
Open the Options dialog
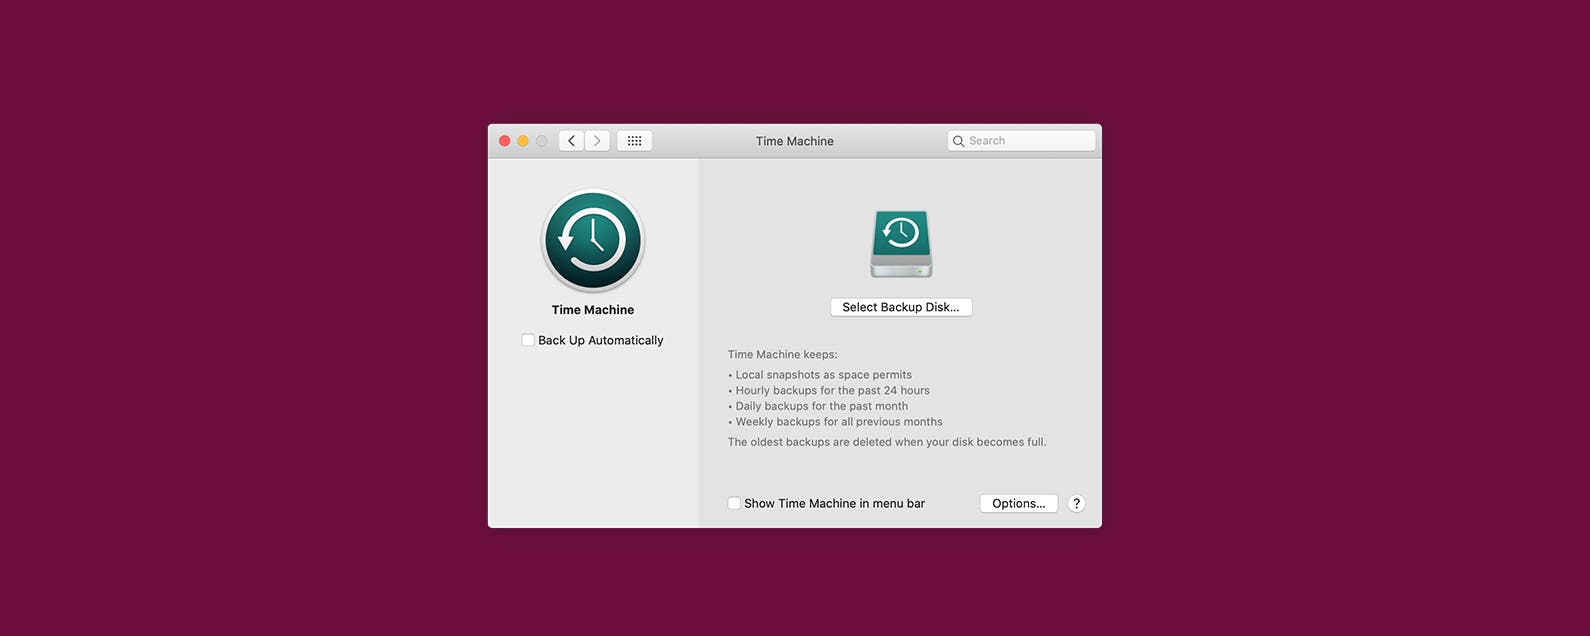(x=1018, y=503)
